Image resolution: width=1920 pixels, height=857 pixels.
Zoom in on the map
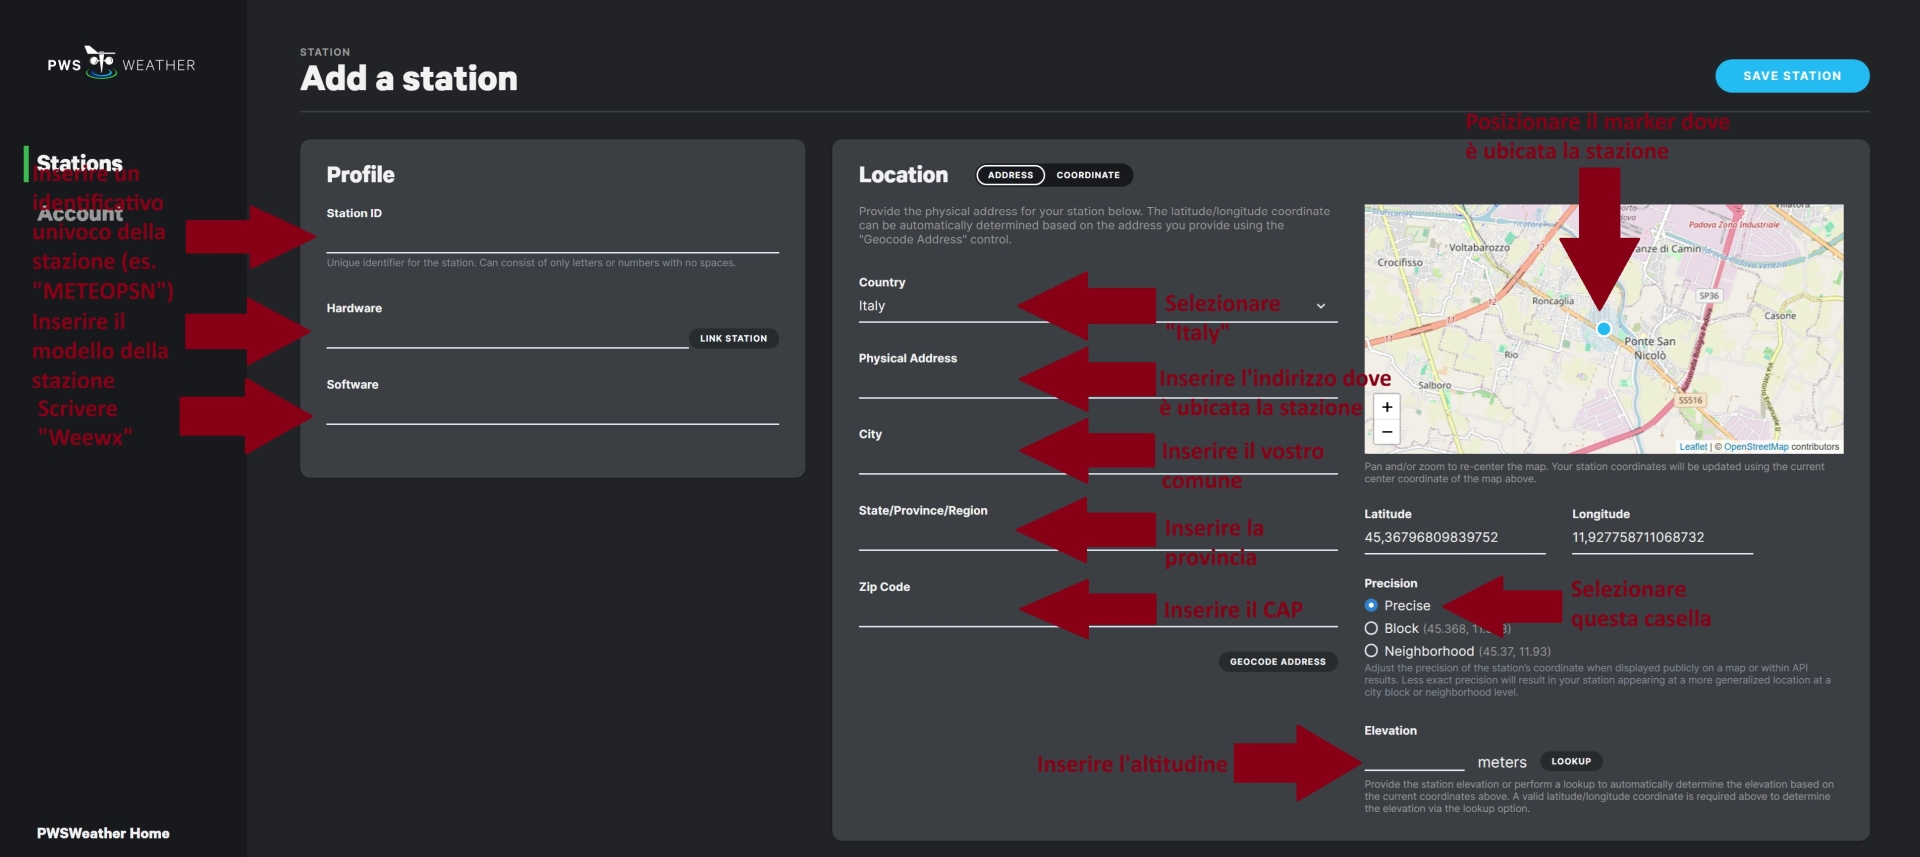pyautogui.click(x=1387, y=407)
